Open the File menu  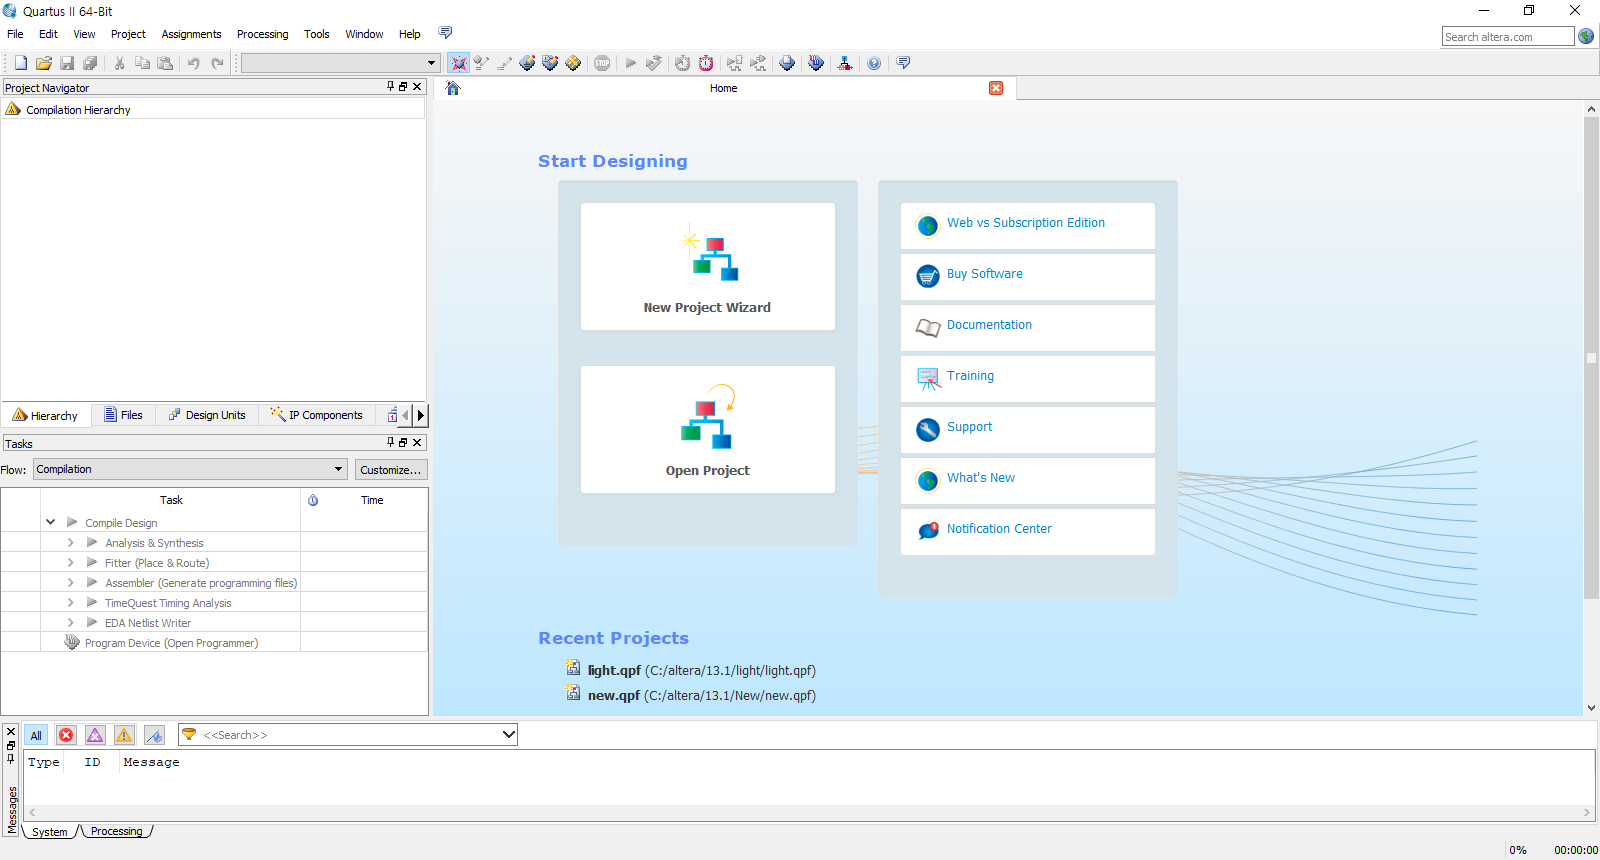(15, 34)
